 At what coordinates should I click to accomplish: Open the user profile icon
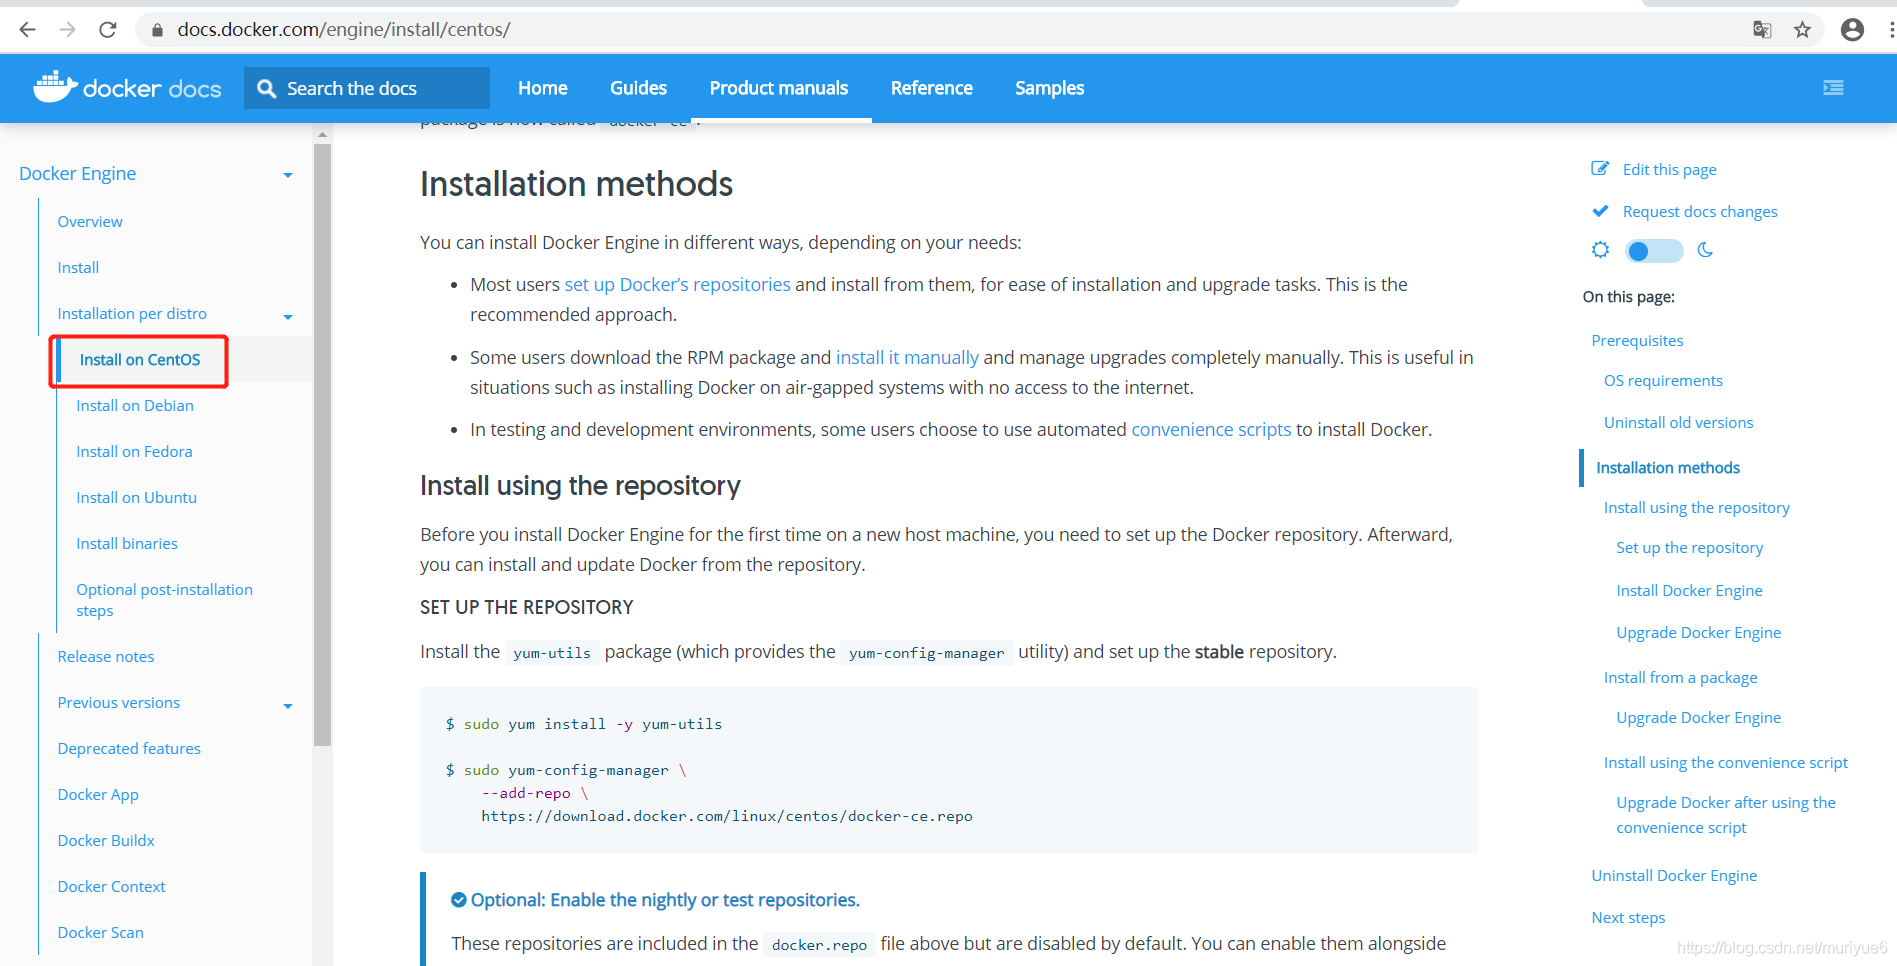(1852, 30)
